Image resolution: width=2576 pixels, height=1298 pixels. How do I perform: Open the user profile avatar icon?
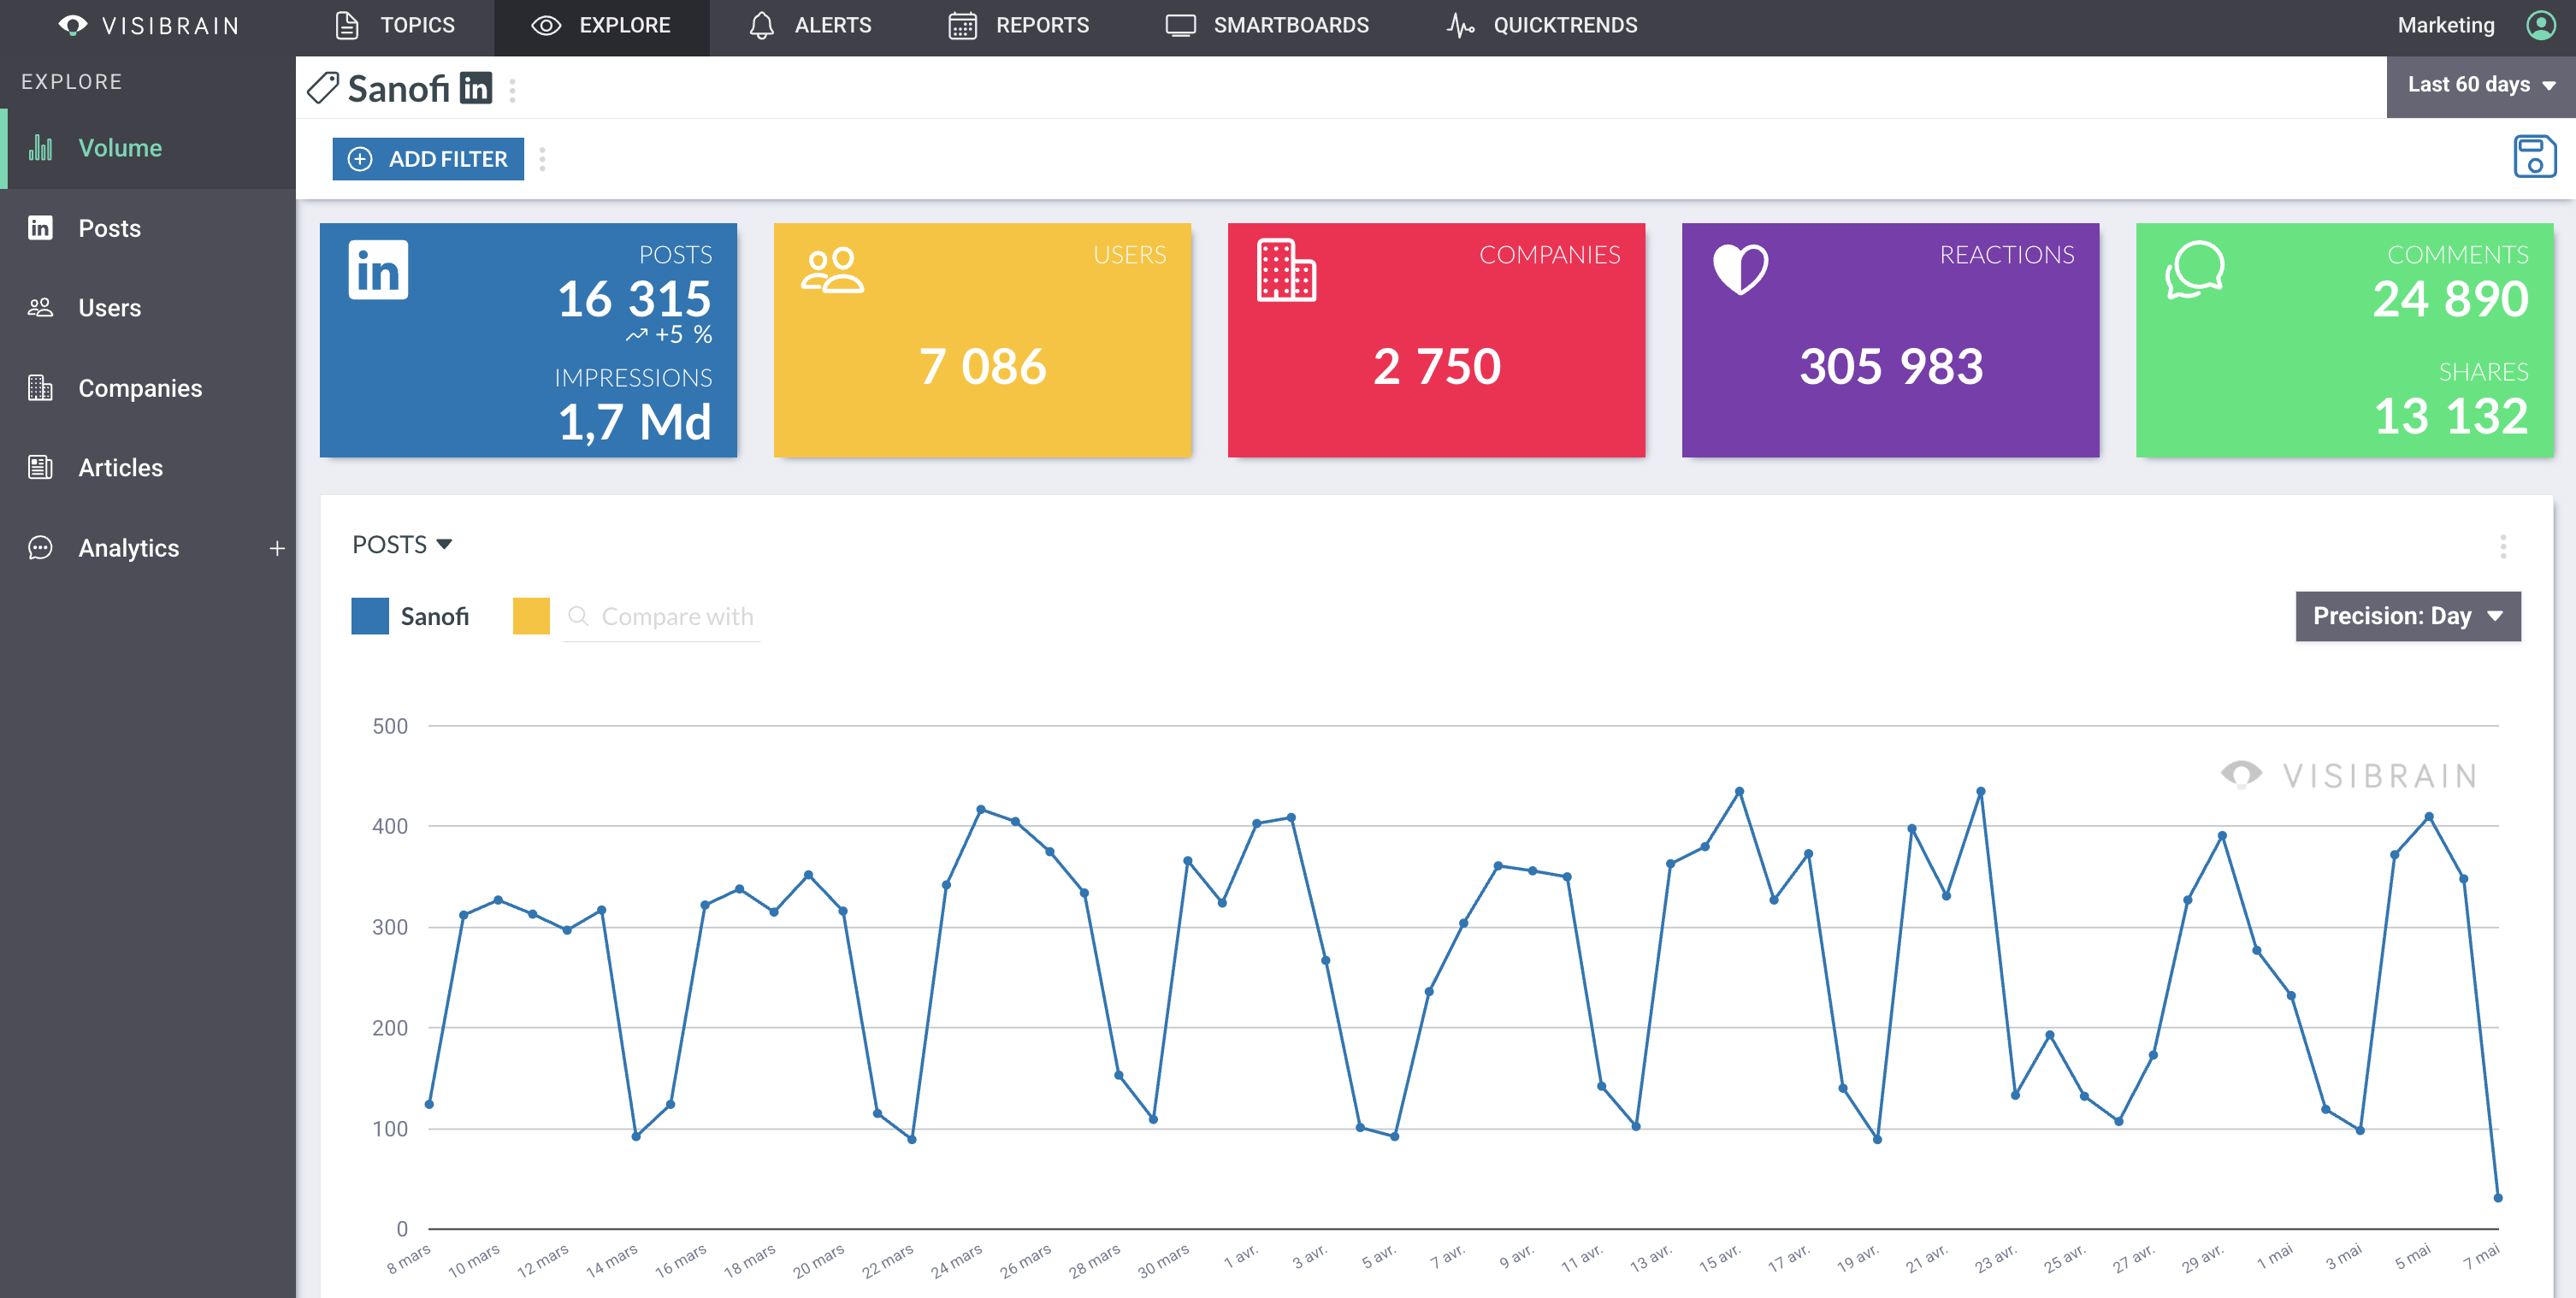pos(2540,25)
